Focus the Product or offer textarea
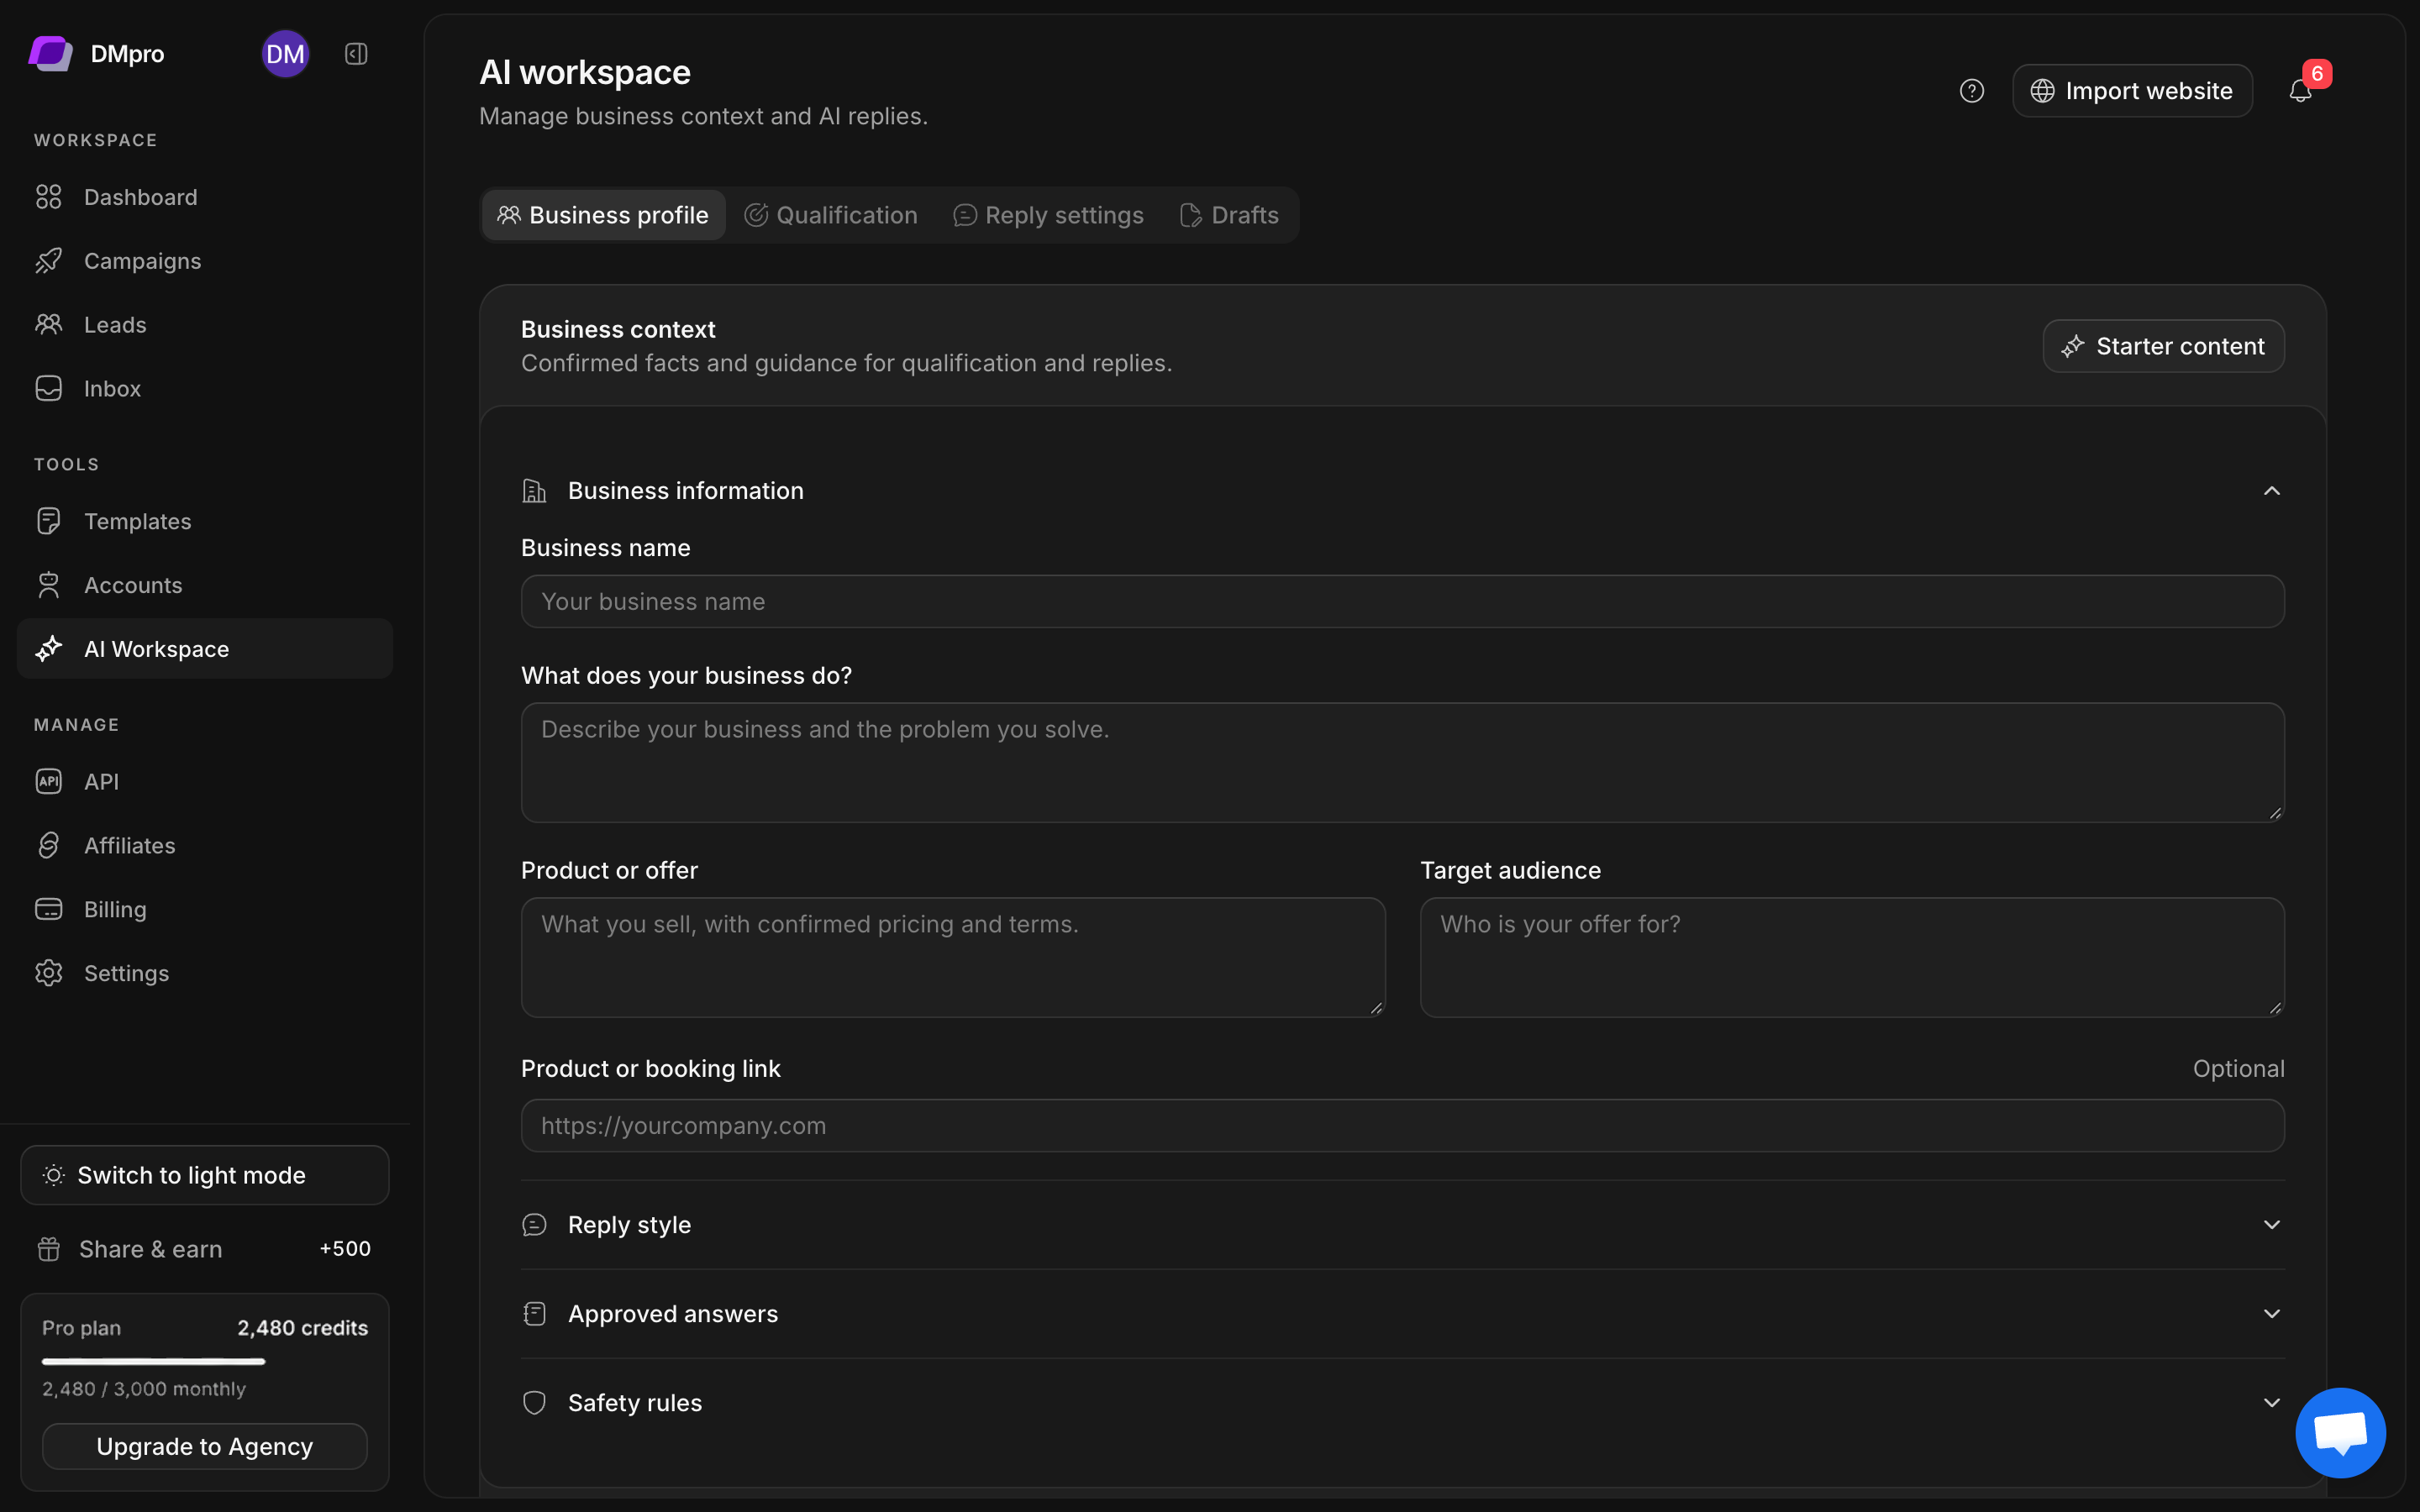 953,958
